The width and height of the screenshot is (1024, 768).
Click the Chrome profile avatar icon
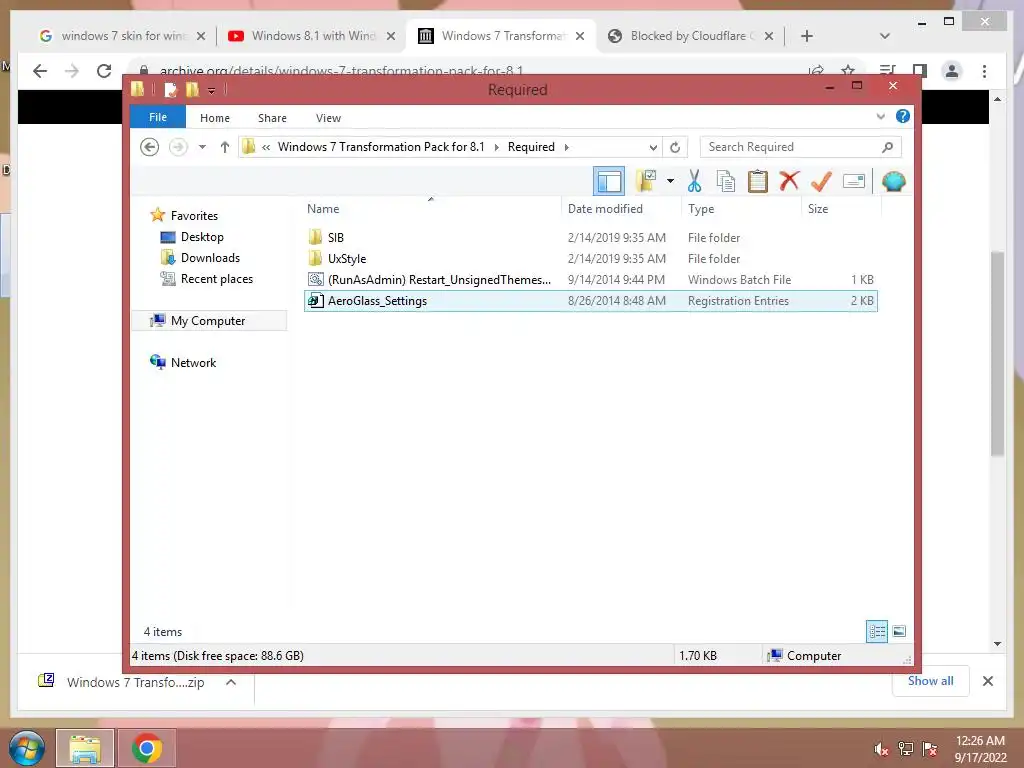pyautogui.click(x=952, y=71)
